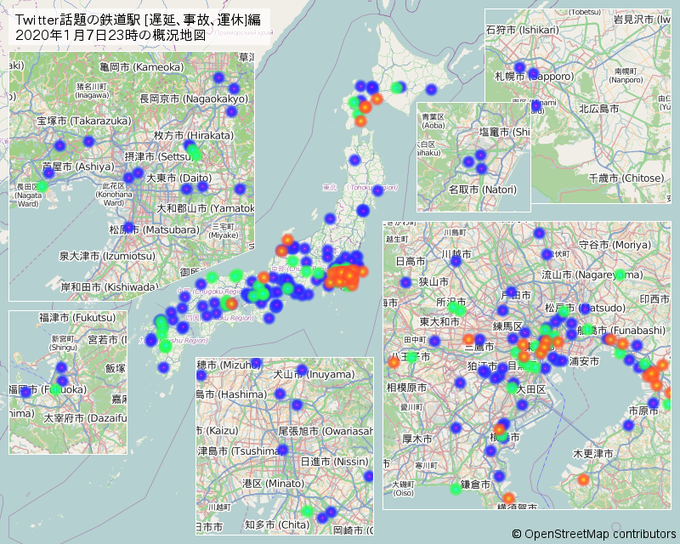
Task: Click the 名取市 (Natori) label
Action: [x=483, y=190]
